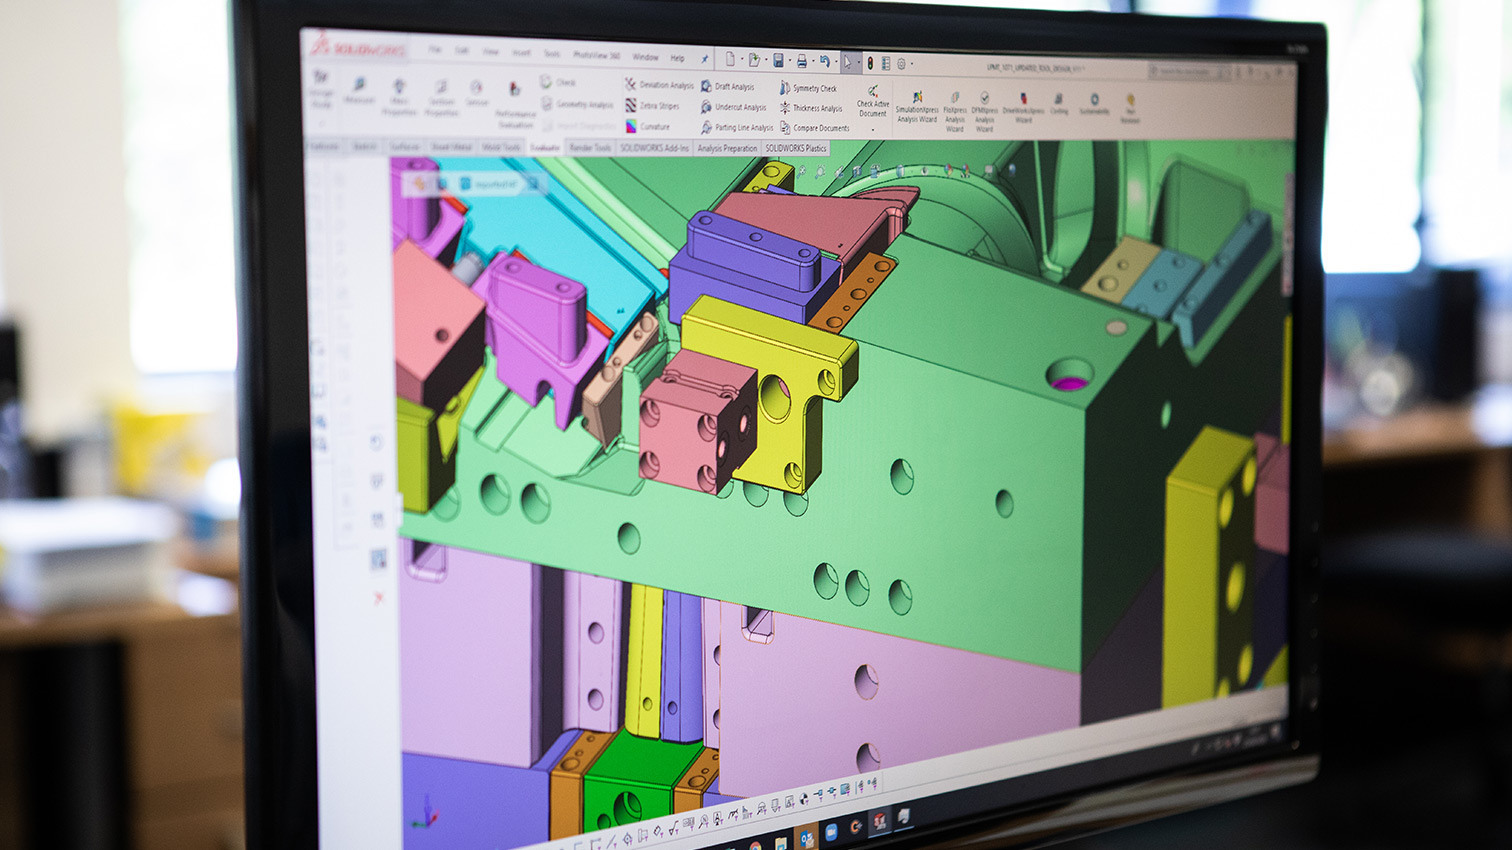Switch to the Render Tools tab
This screenshot has width=1512, height=850.
(x=590, y=148)
